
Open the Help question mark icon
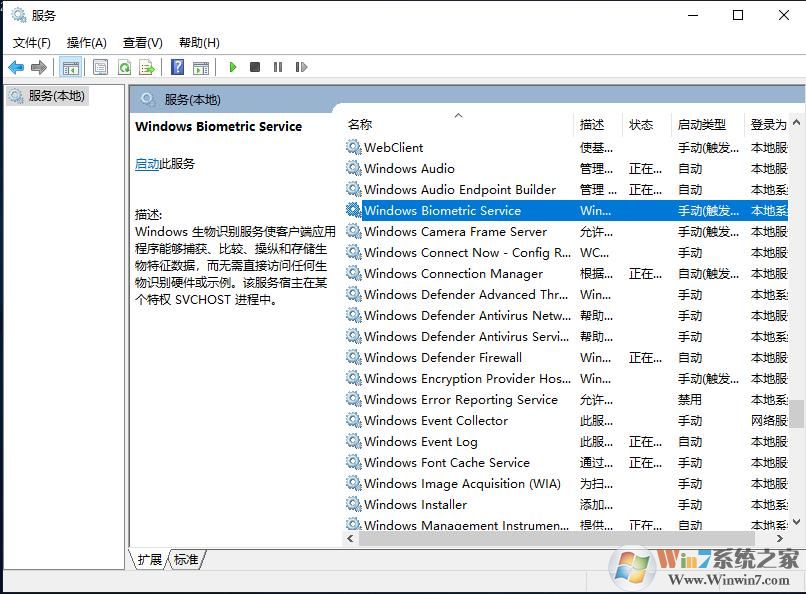point(177,67)
